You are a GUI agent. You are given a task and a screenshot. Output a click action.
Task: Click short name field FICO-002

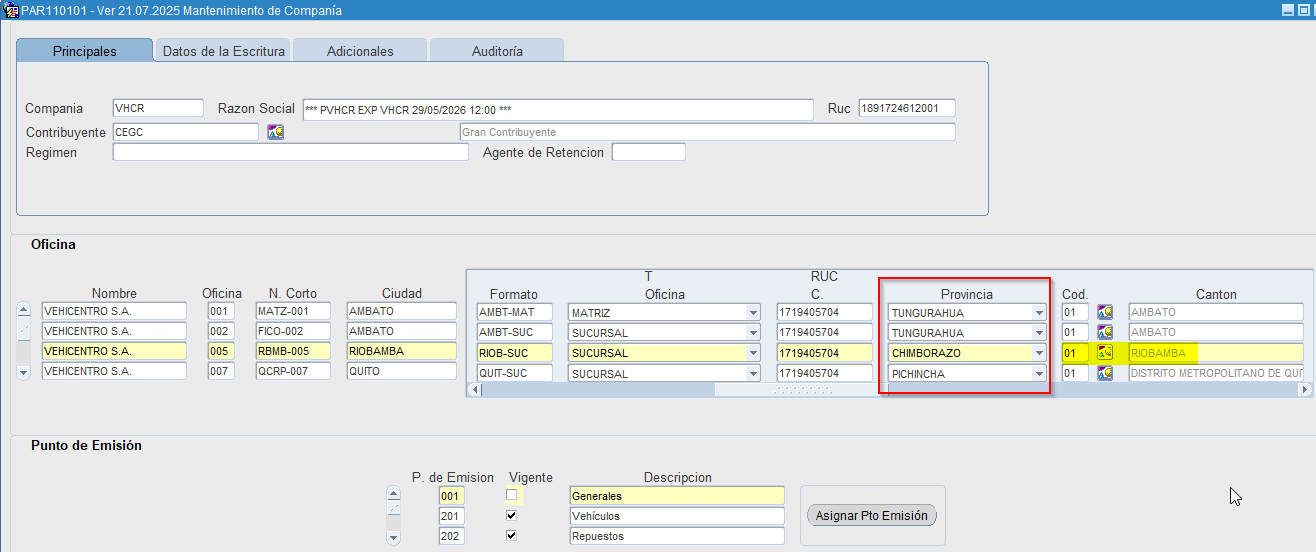pos(293,331)
